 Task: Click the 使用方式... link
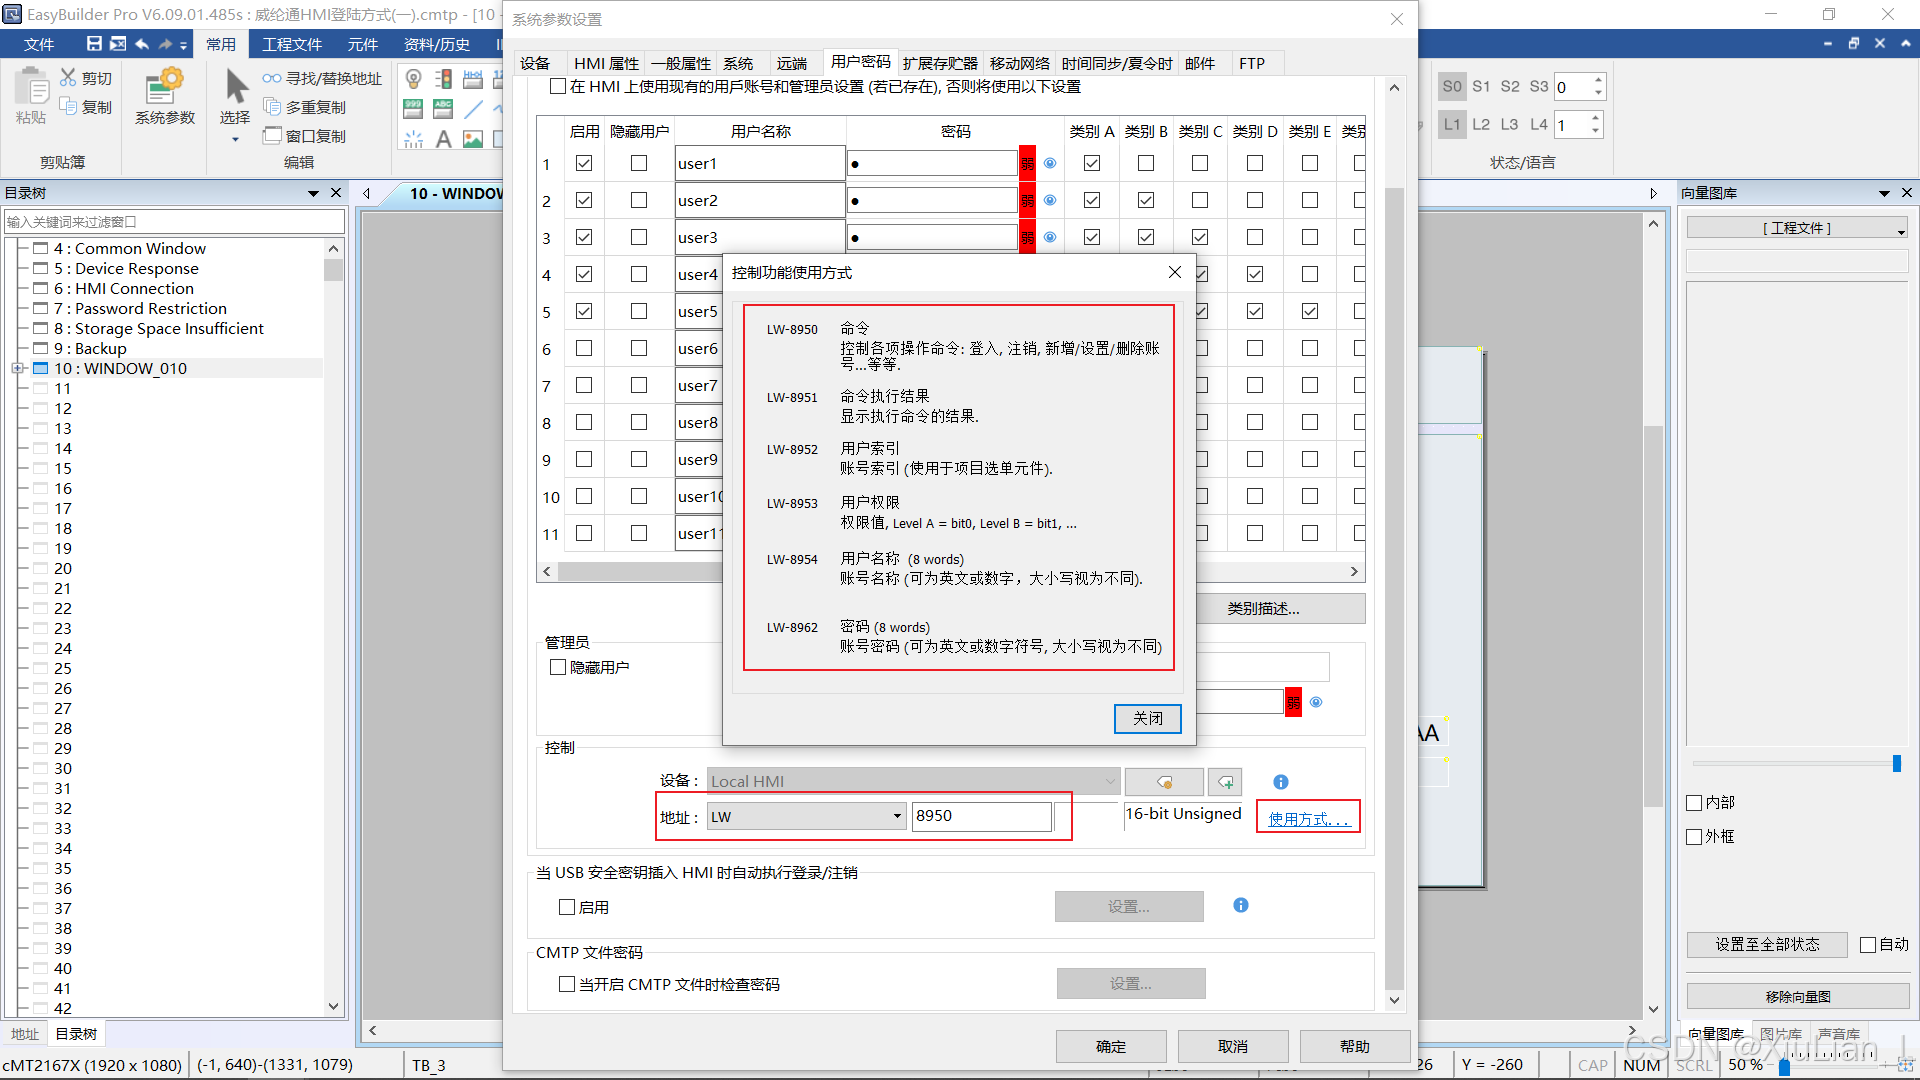pos(1308,818)
